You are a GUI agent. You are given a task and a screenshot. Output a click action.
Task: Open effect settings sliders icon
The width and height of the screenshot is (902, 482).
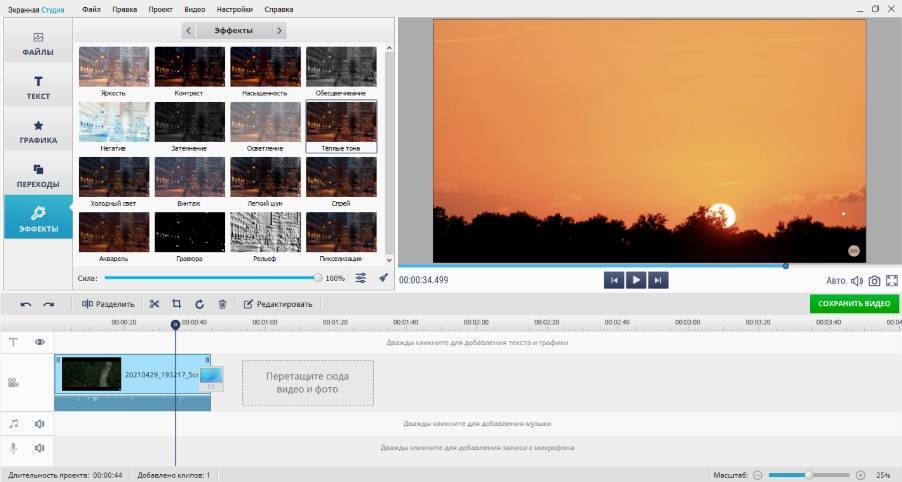[x=361, y=278]
